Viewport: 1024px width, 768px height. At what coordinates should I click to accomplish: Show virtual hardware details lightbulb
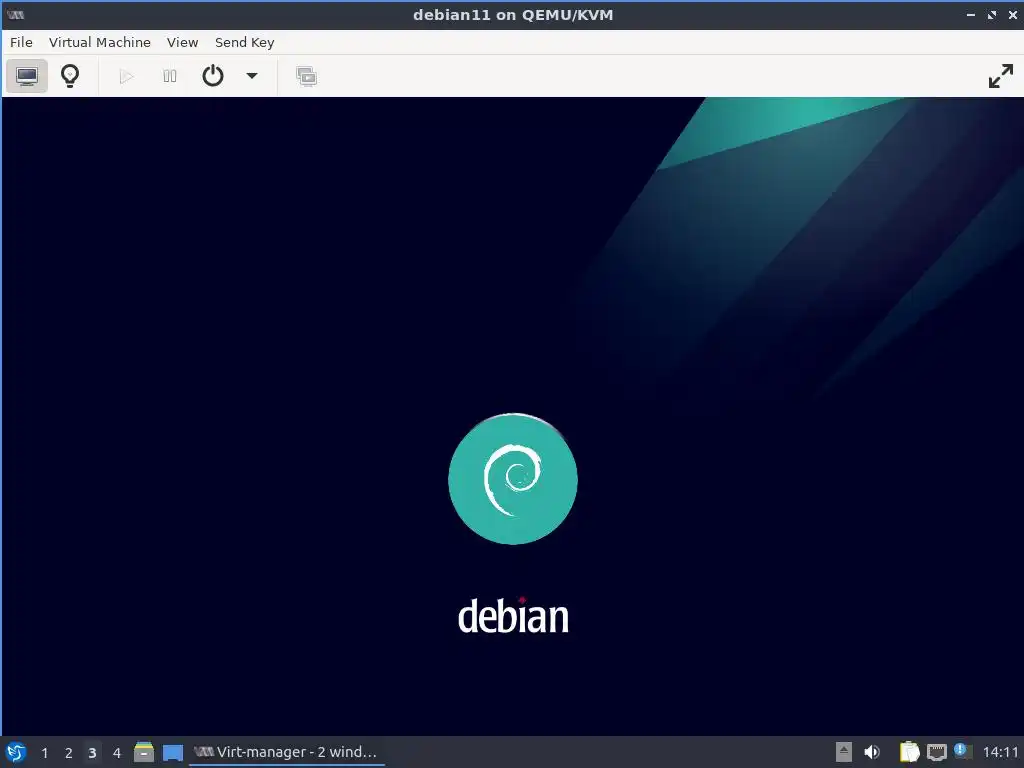click(x=70, y=76)
